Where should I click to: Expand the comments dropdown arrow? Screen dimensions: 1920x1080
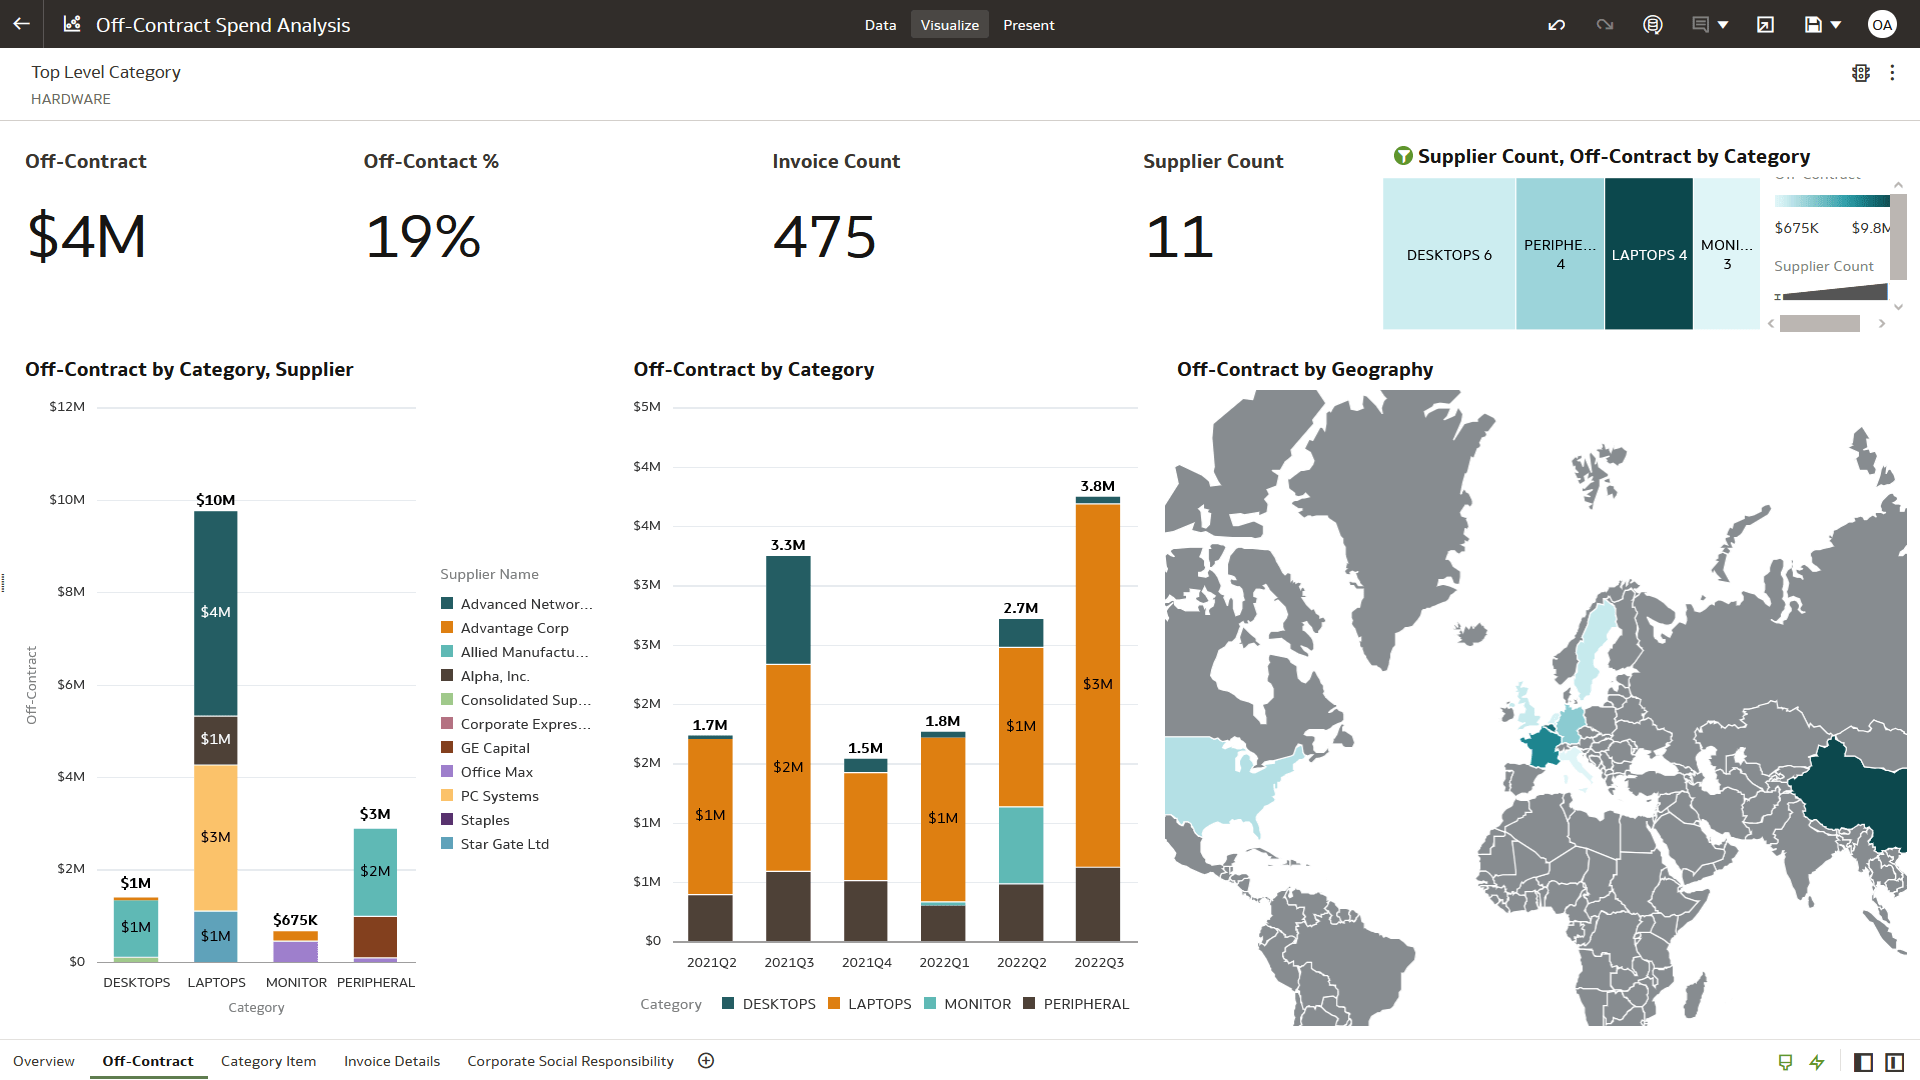click(x=1721, y=24)
